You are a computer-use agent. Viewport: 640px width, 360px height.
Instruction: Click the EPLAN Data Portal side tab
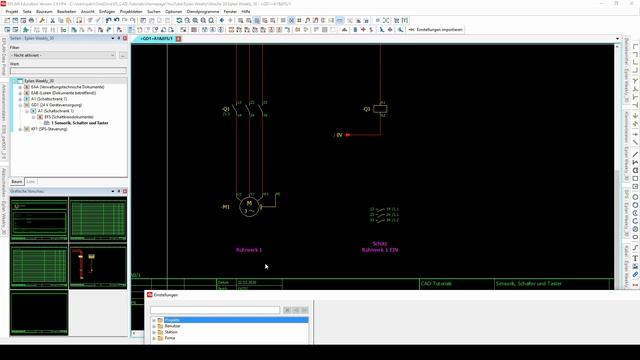4,57
